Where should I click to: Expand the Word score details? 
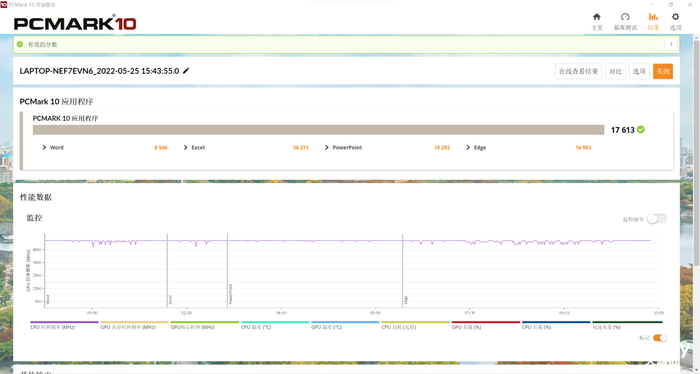(x=44, y=147)
